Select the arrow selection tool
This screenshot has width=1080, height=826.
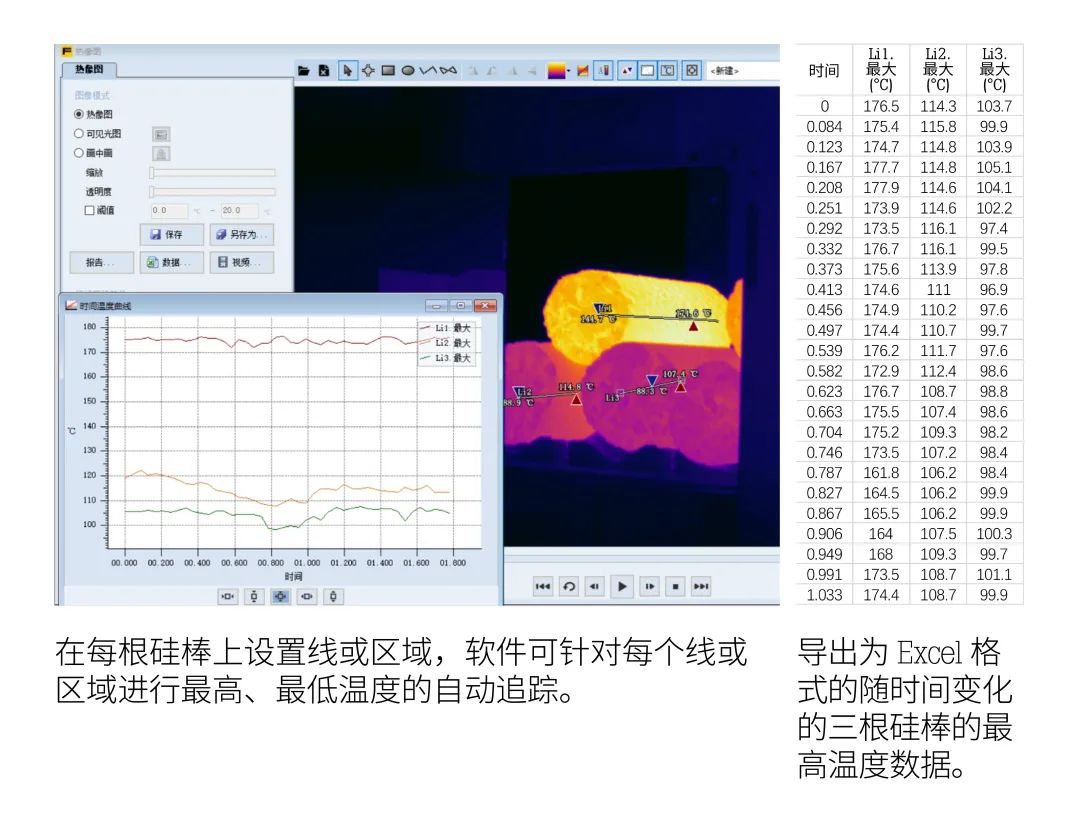[x=348, y=70]
